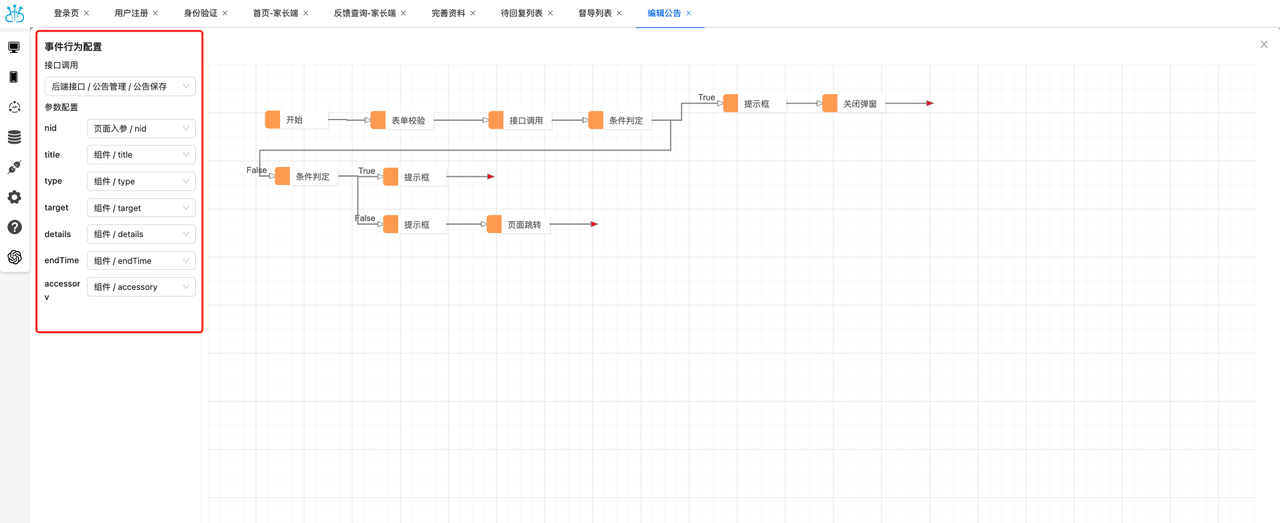This screenshot has height=523, width=1280.
Task: Close the 督导列表 tab
Action: 620,14
